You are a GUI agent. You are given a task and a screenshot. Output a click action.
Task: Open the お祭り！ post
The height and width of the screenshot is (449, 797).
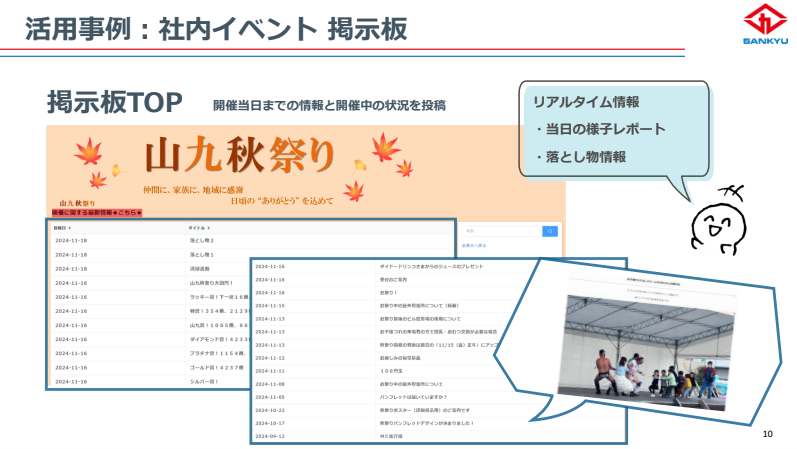point(388,293)
